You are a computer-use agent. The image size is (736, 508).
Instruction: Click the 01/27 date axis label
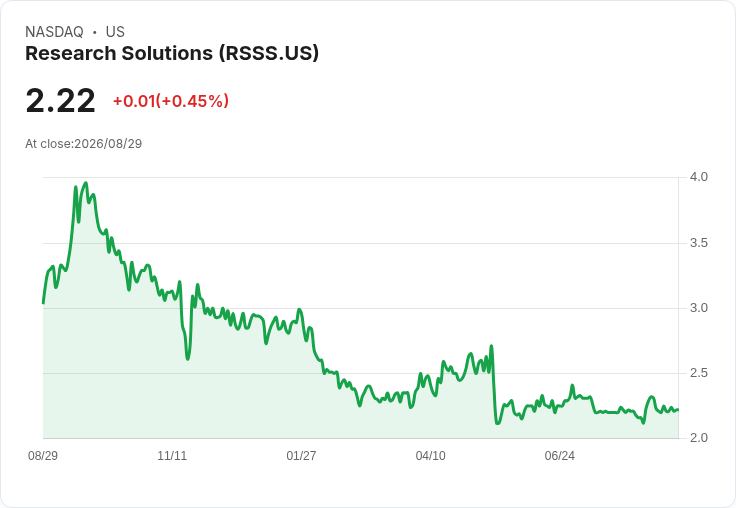pyautogui.click(x=301, y=455)
